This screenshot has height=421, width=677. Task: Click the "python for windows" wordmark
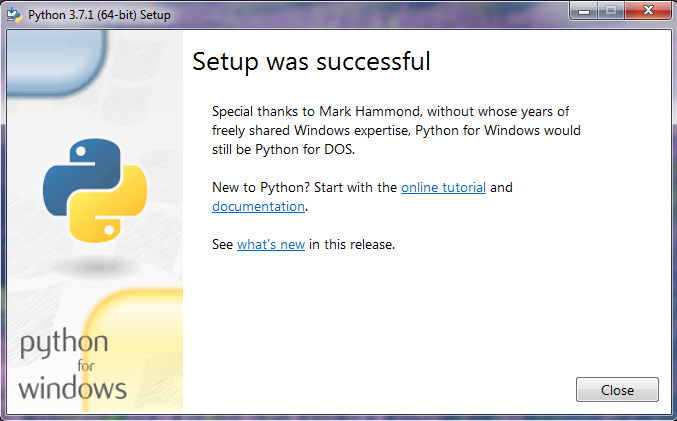(x=72, y=365)
